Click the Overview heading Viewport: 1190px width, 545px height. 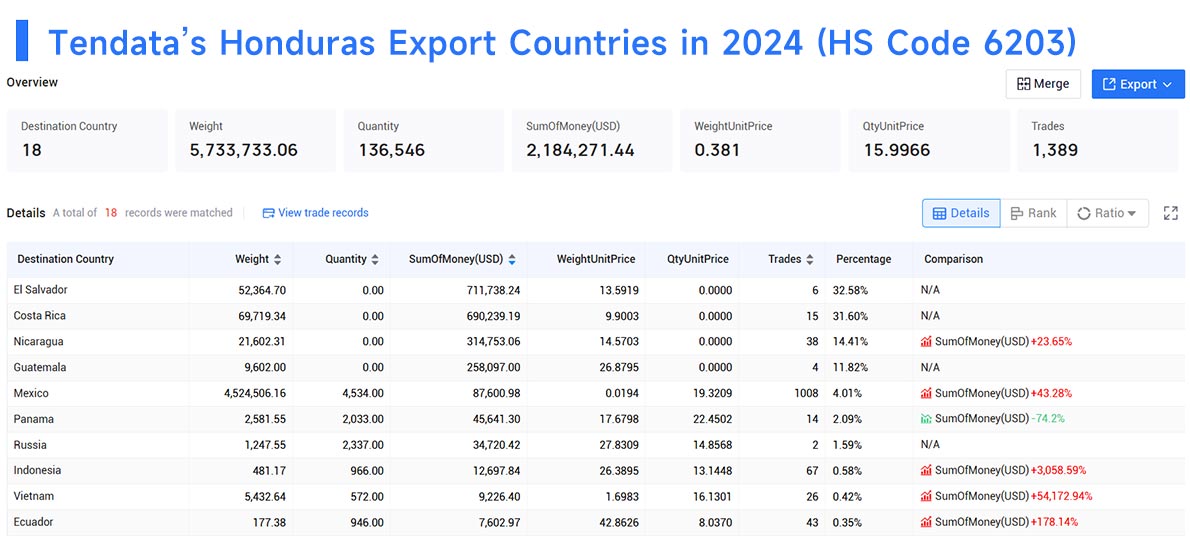(32, 82)
